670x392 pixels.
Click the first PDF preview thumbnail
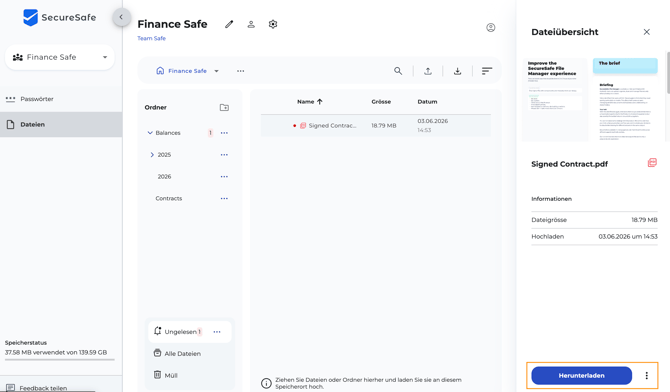tap(555, 99)
